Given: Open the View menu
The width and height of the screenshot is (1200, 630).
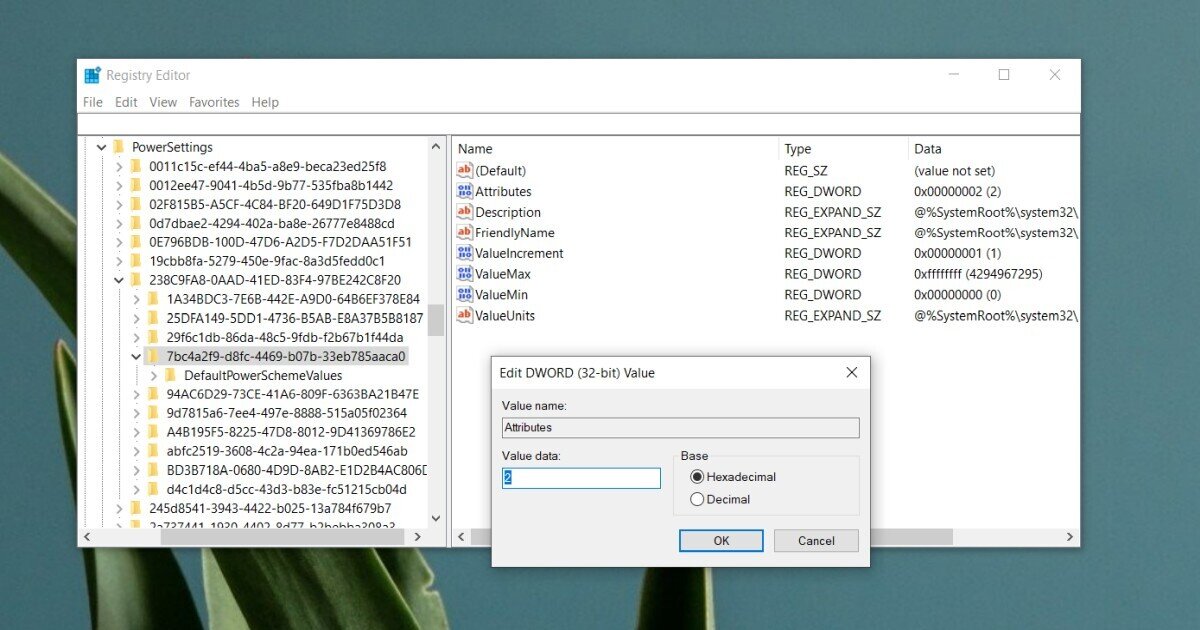Looking at the screenshot, I should 163,102.
